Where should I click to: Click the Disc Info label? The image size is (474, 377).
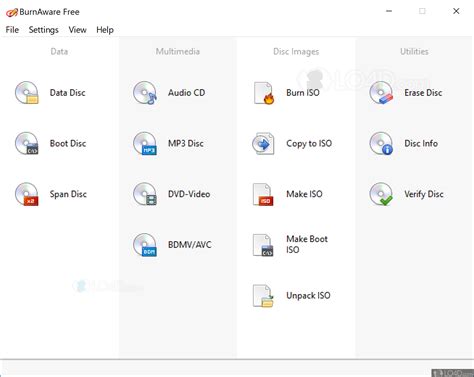point(421,143)
